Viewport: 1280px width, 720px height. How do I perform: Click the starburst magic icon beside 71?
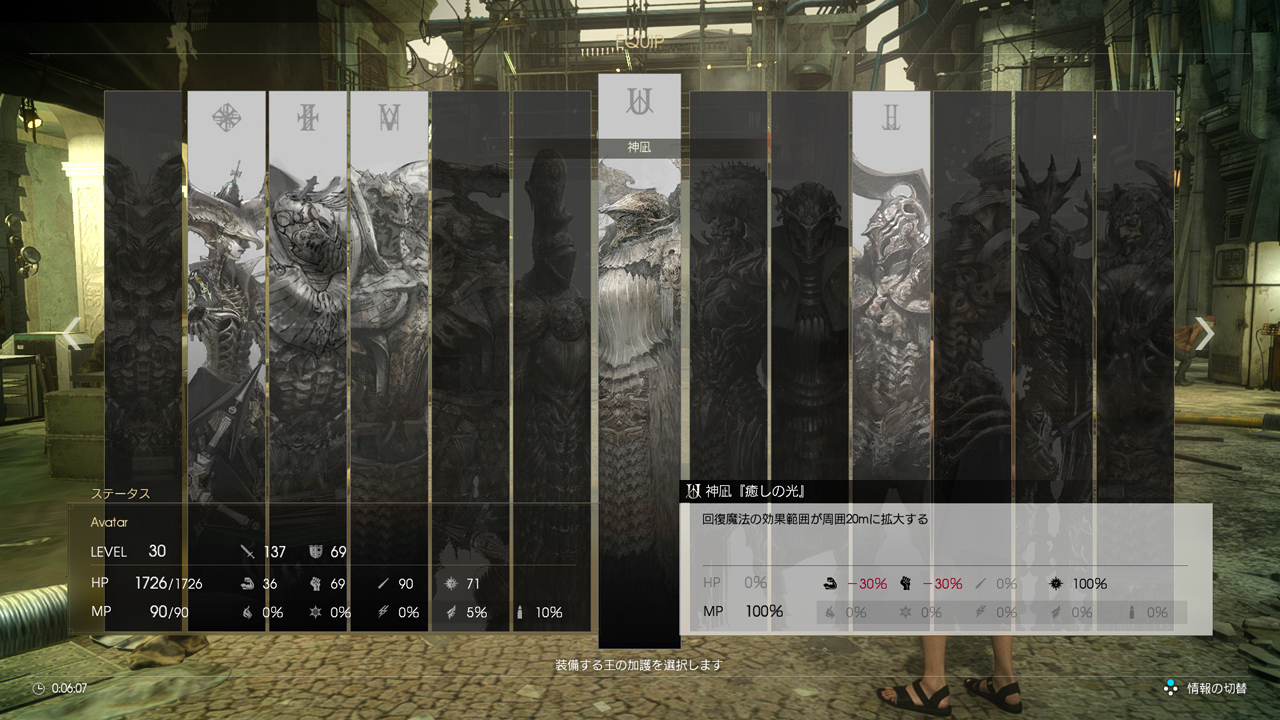pos(451,583)
